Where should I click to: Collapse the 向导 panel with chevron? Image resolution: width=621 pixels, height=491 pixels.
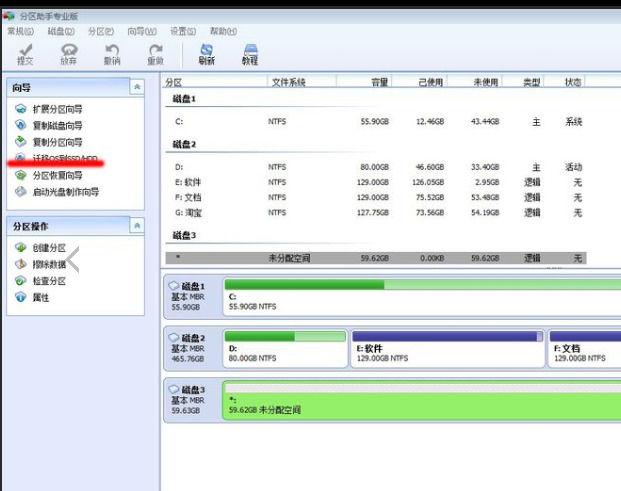pos(137,87)
